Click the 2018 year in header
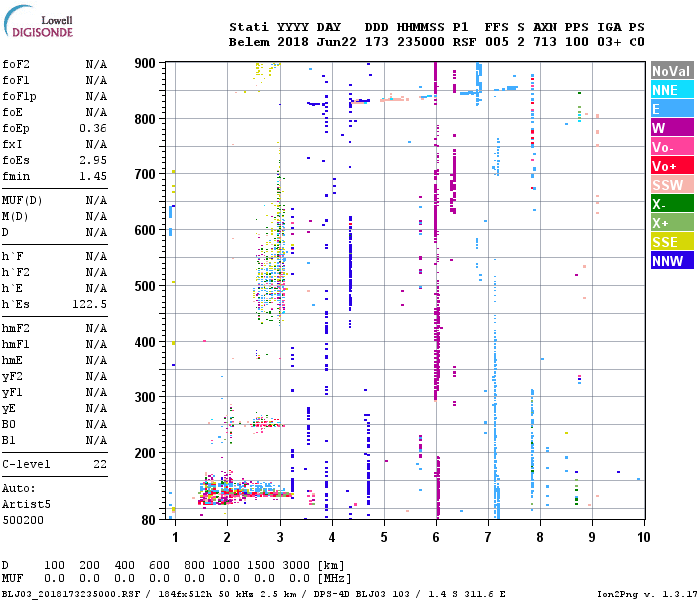The width and height of the screenshot is (700, 600). [x=292, y=42]
